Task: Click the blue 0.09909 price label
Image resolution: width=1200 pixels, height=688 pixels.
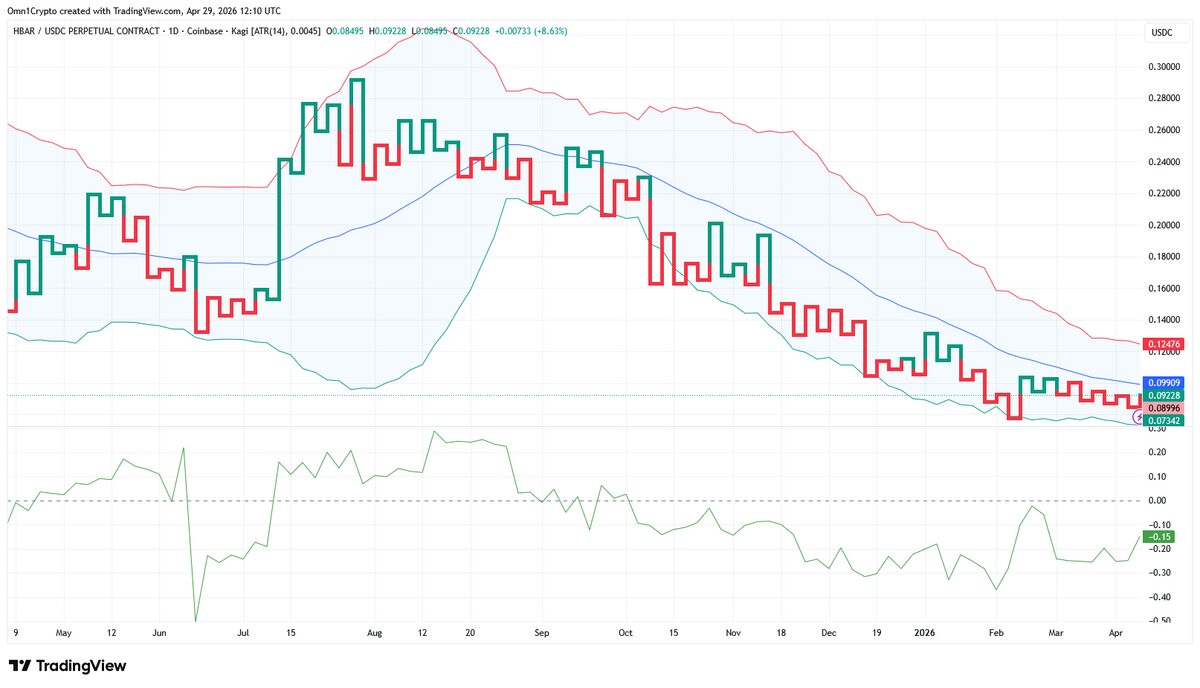Action: click(x=1163, y=383)
